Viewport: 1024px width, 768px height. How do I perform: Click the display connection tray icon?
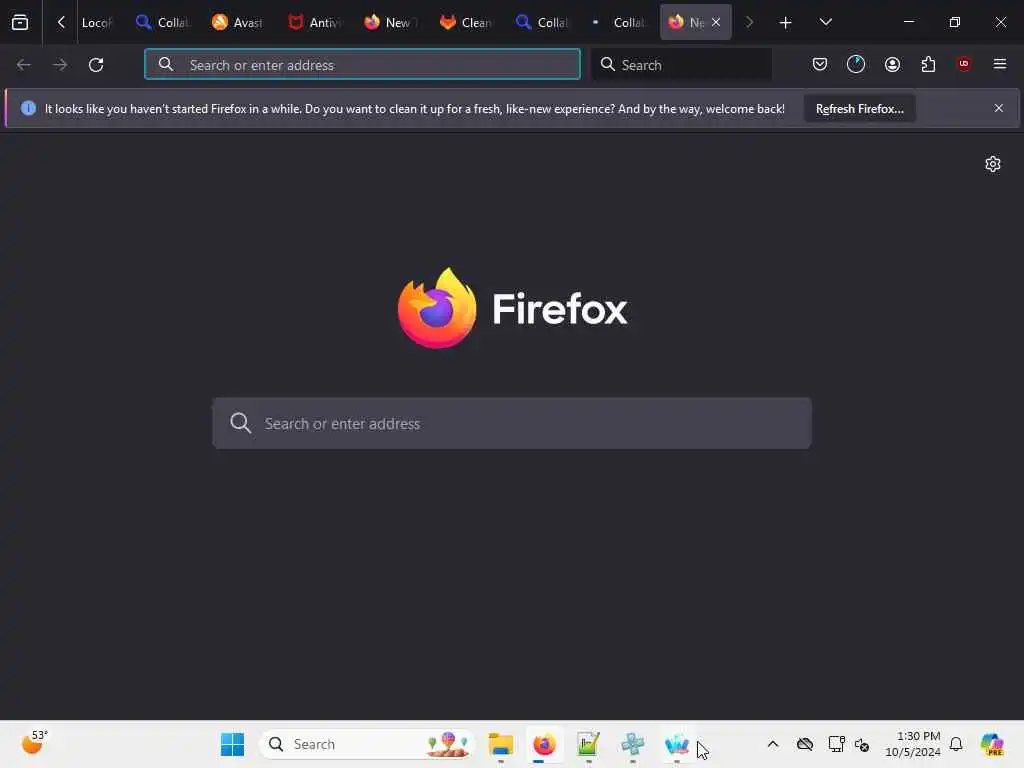(x=836, y=744)
